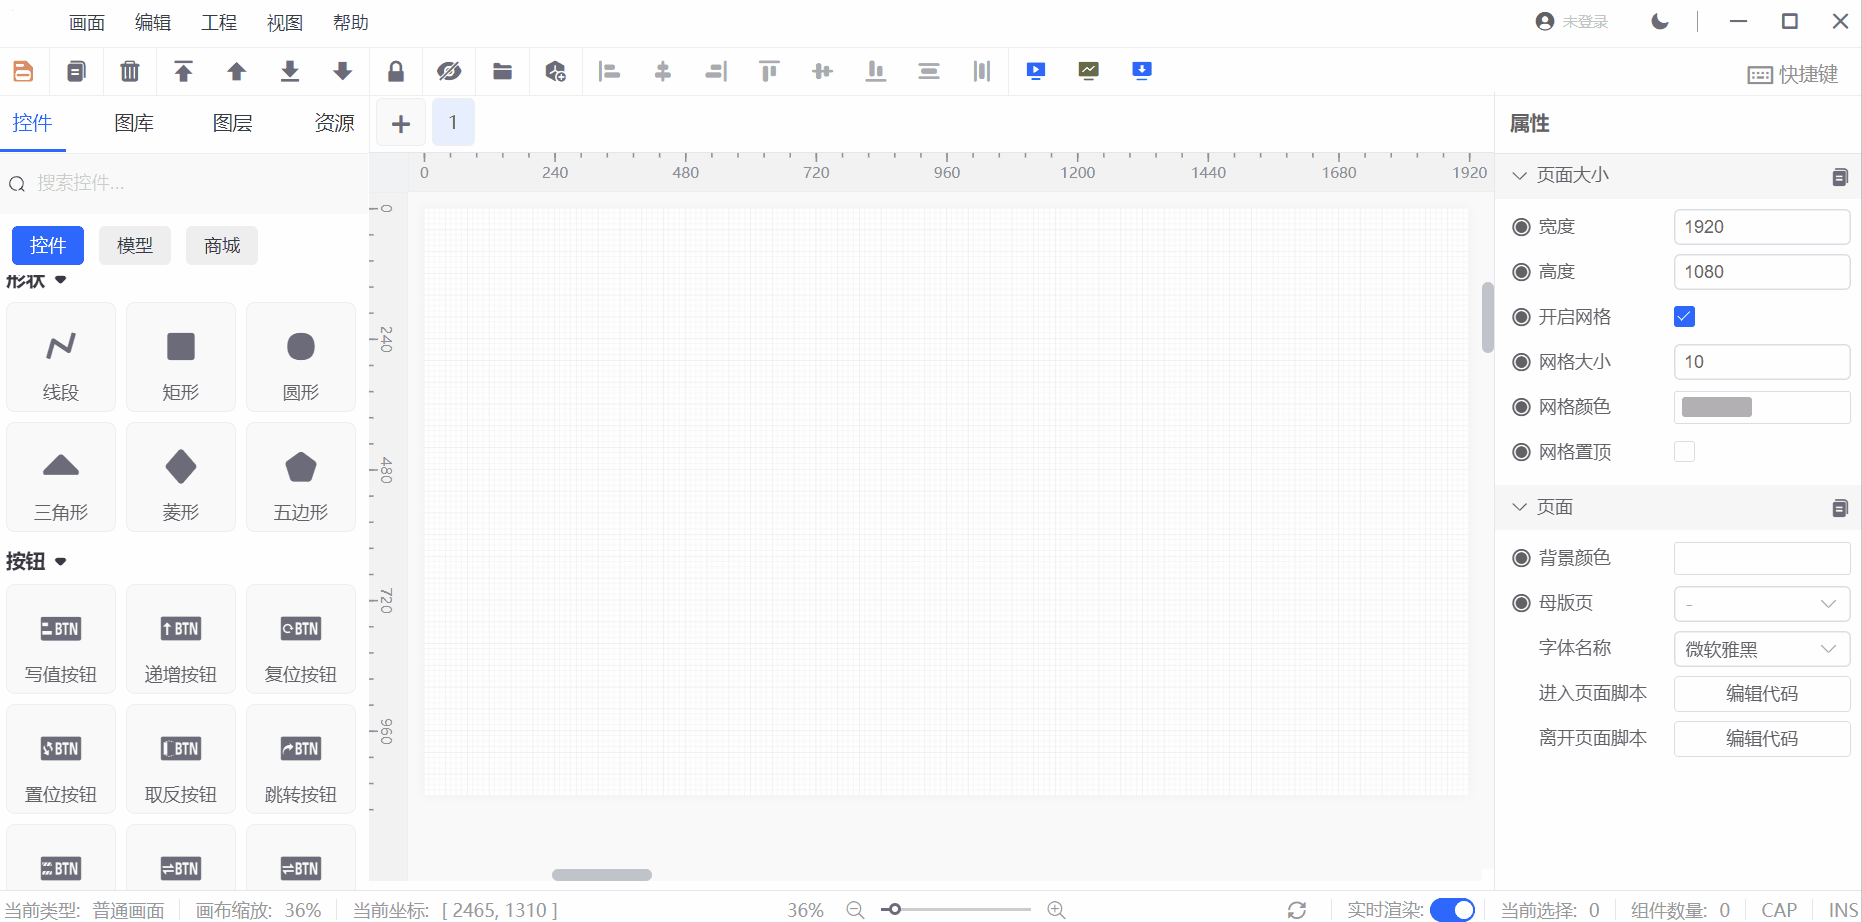Toggle the real-time rendering (实时渲染) switch
The width and height of the screenshot is (1862, 922).
[1452, 909]
